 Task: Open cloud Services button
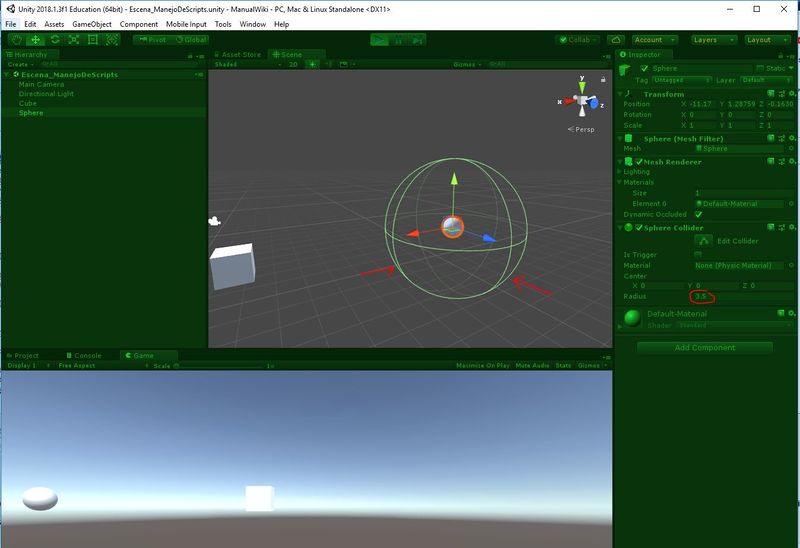616,40
